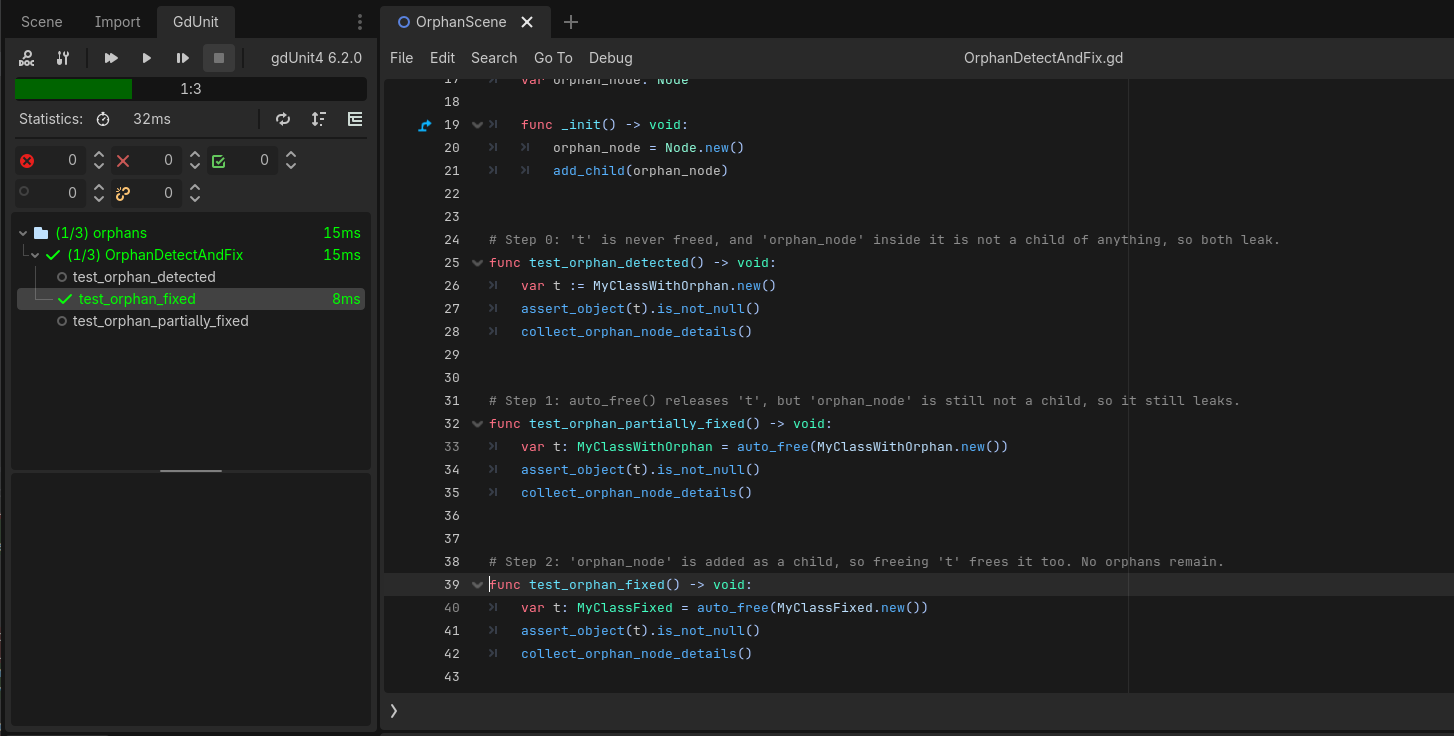Image resolution: width=1454 pixels, height=736 pixels.
Task: Click the orphan chain-link counter icon
Action: click(x=123, y=192)
